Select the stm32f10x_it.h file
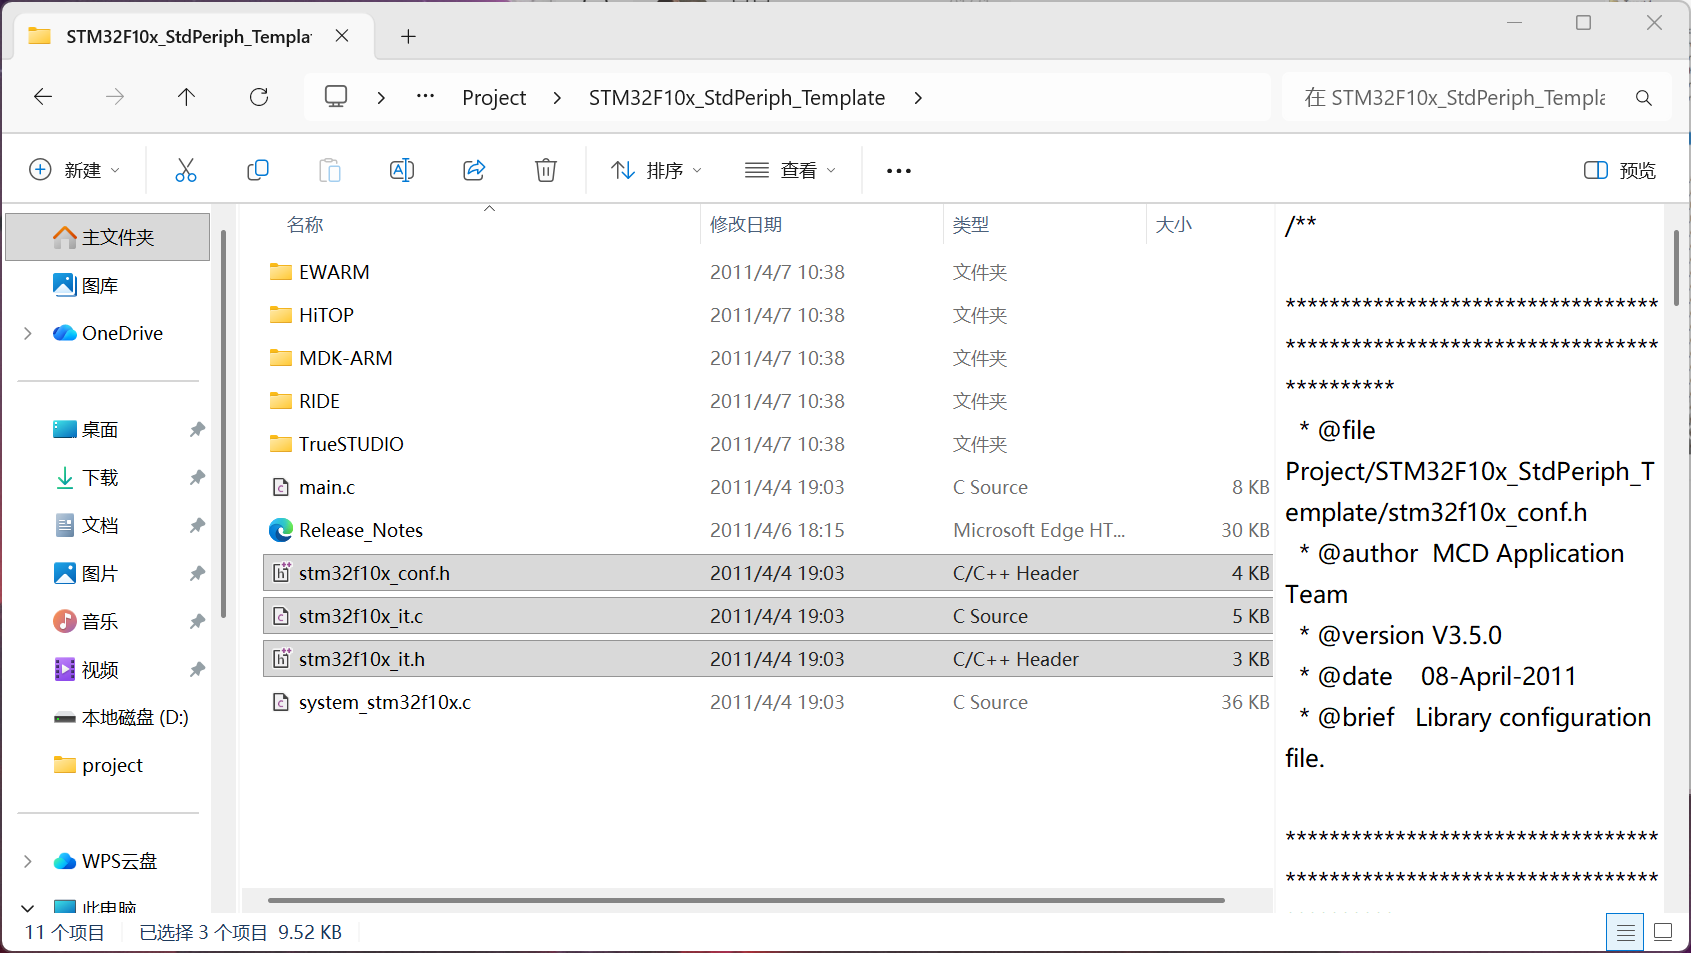This screenshot has height=953, width=1691. point(767,659)
